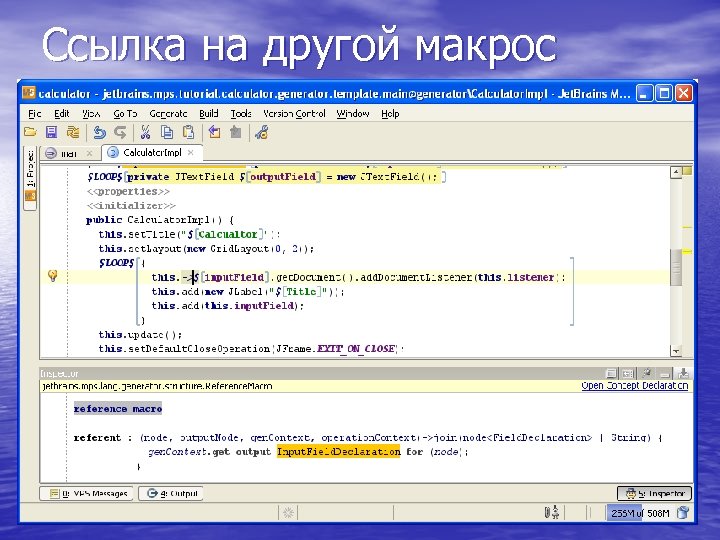Click the inputField reference macro
This screenshot has width=720, height=540.
[x=234, y=277]
